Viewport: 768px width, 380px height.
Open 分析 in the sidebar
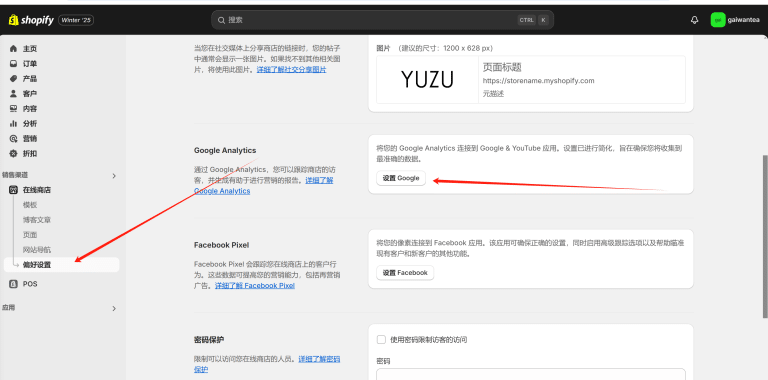[30, 123]
